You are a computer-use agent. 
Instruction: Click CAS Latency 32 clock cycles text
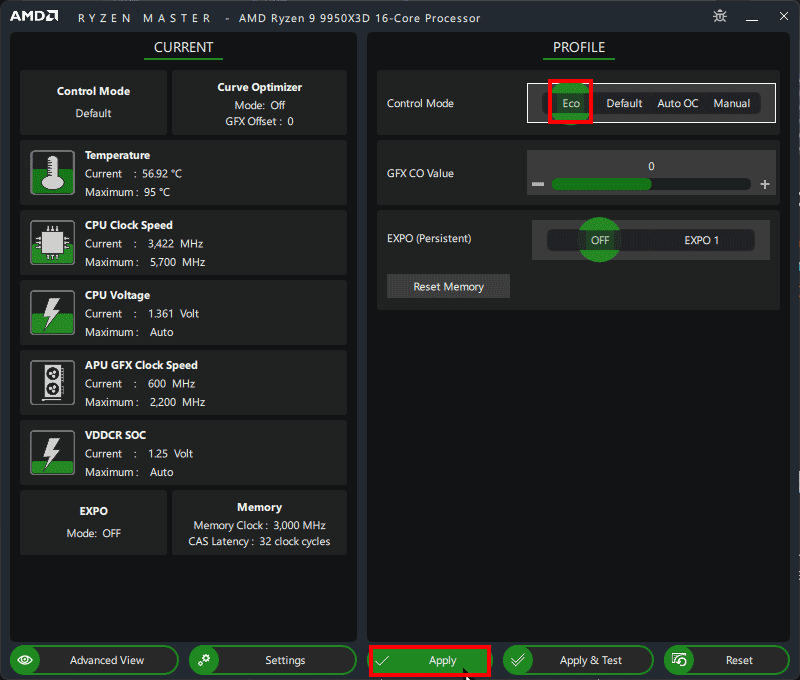point(259,541)
